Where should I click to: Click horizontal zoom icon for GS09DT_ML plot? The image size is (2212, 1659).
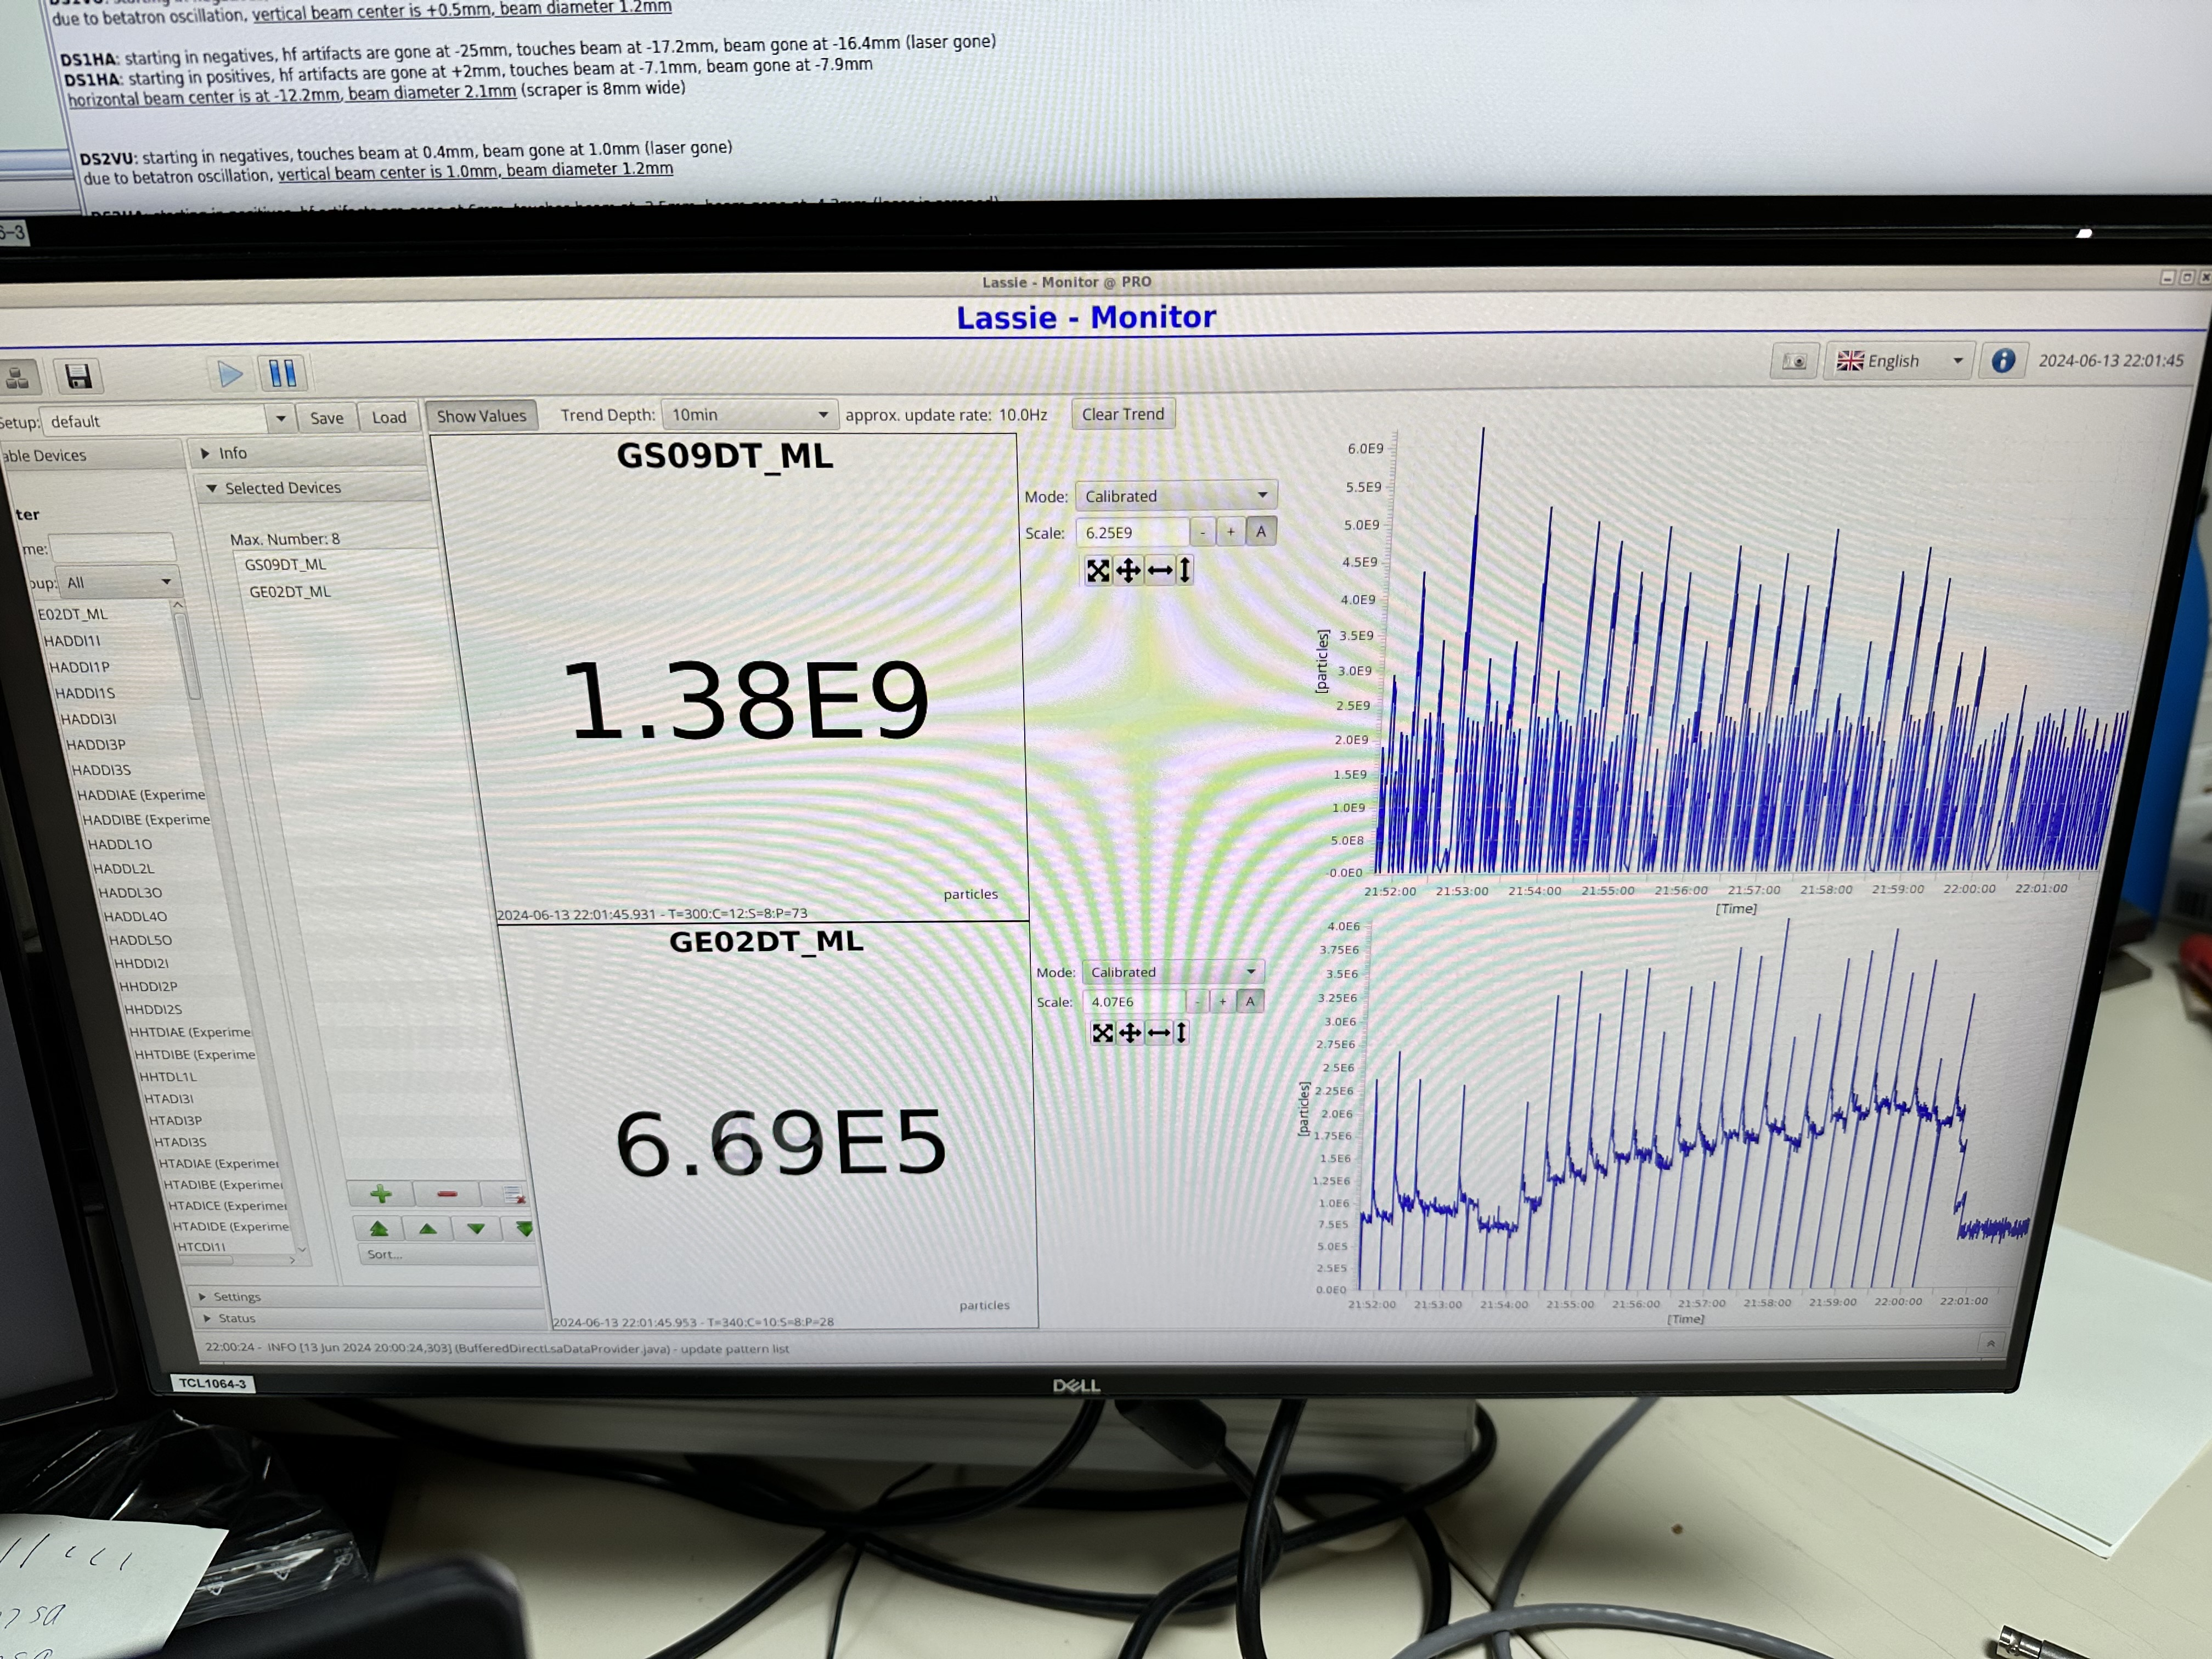pos(1160,570)
